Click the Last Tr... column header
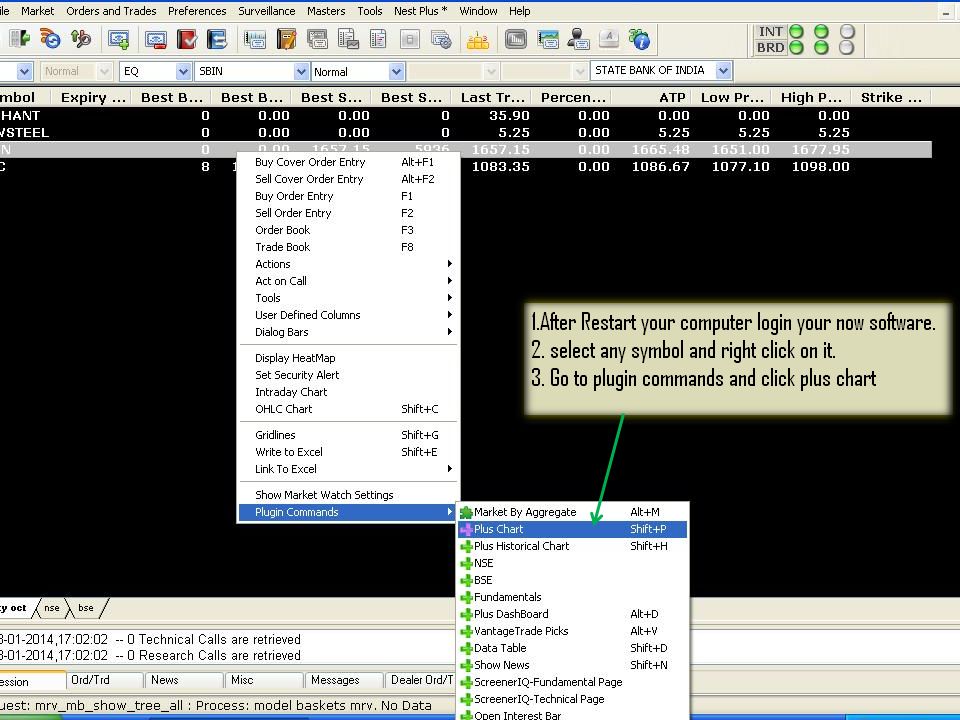This screenshot has height=720, width=960. tap(492, 97)
